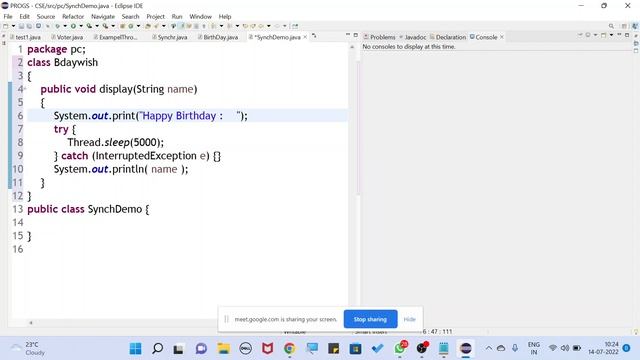This screenshot has height=360, width=640.
Task: Click Open Console icon in Console view
Action: point(604,36)
